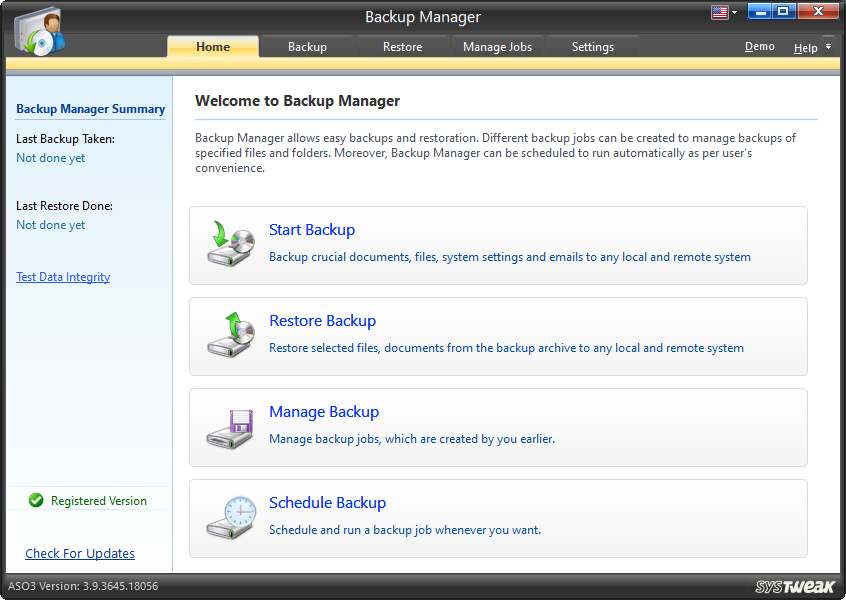Image resolution: width=846 pixels, height=600 pixels.
Task: Expand the Help menu arrow
Action: coord(828,47)
